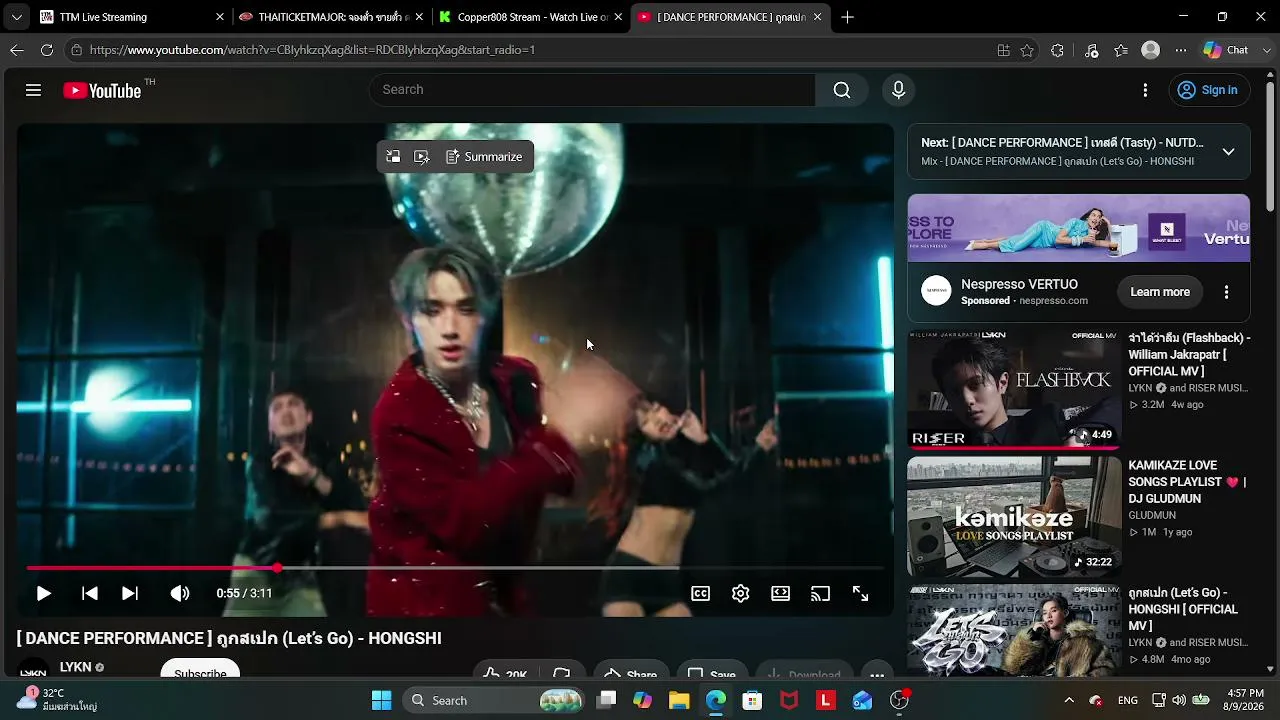Viewport: 1280px width, 720px height.
Task: Go to the previous video
Action: (x=89, y=593)
